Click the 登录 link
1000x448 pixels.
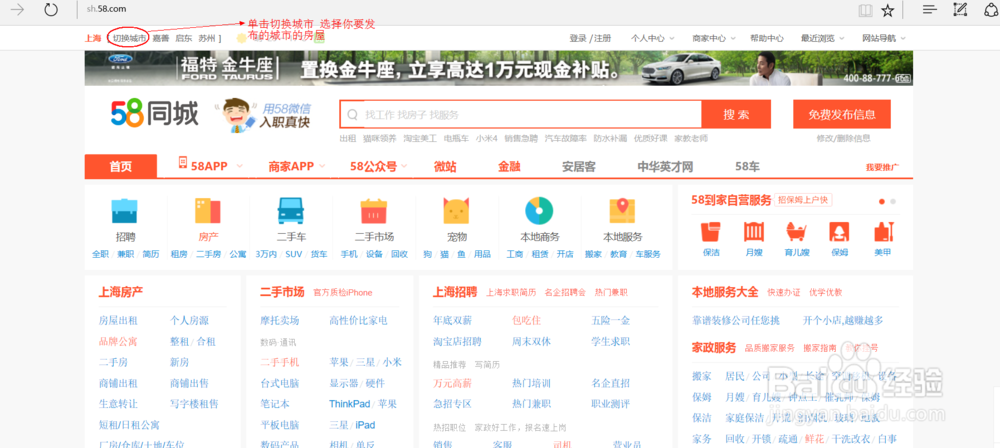click(578, 38)
